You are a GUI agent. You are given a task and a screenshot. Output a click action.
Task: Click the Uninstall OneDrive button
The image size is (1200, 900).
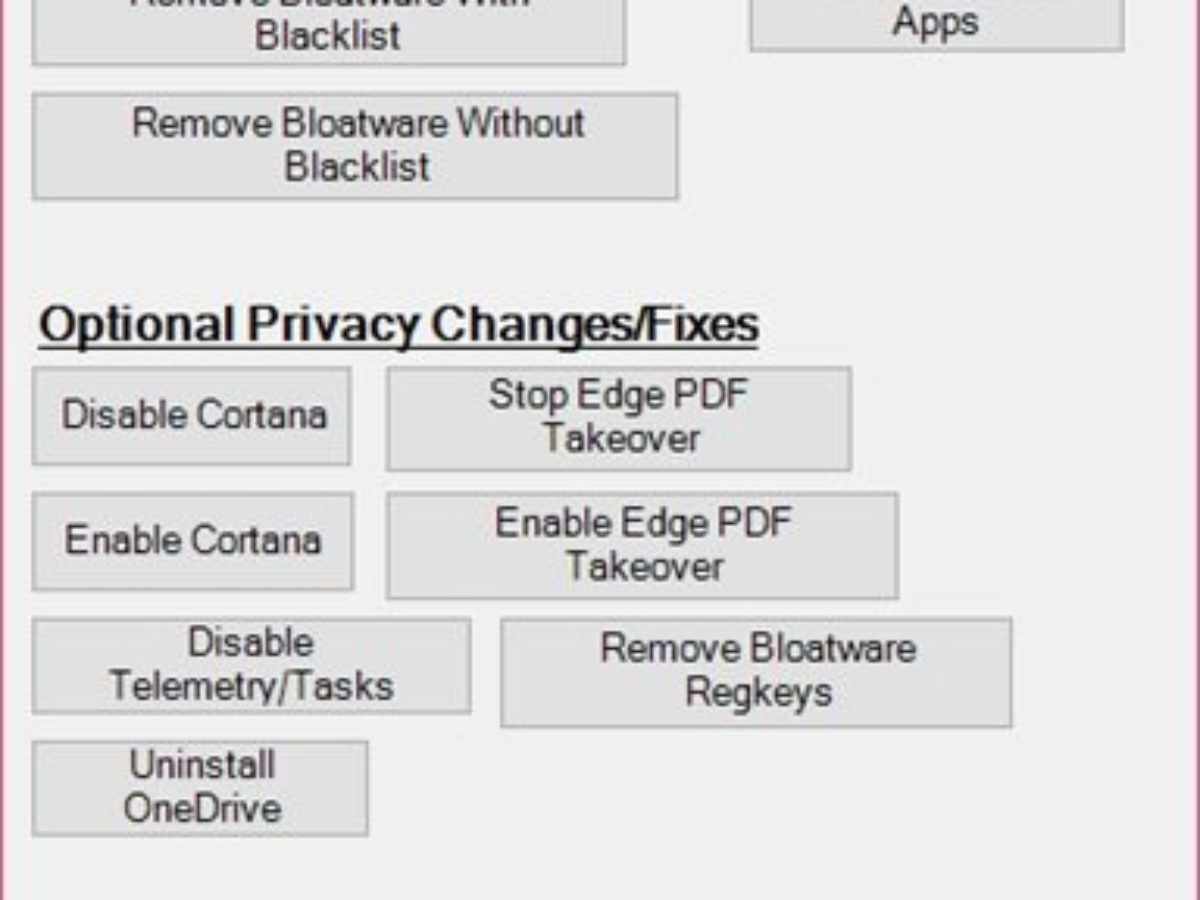200,788
